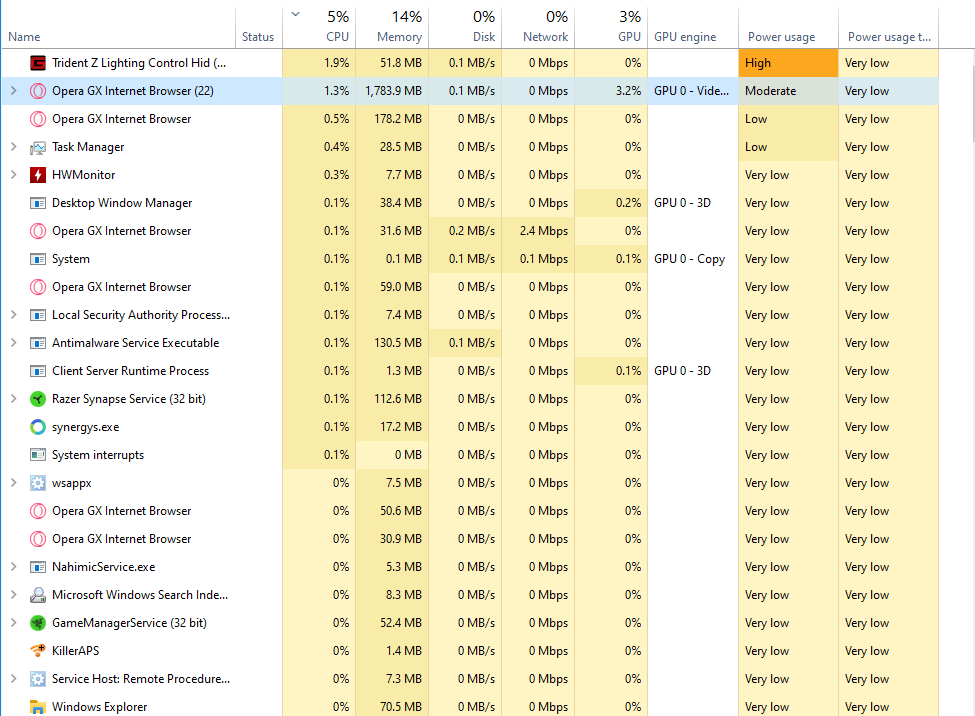Sort processes by the Name column

(x=119, y=28)
